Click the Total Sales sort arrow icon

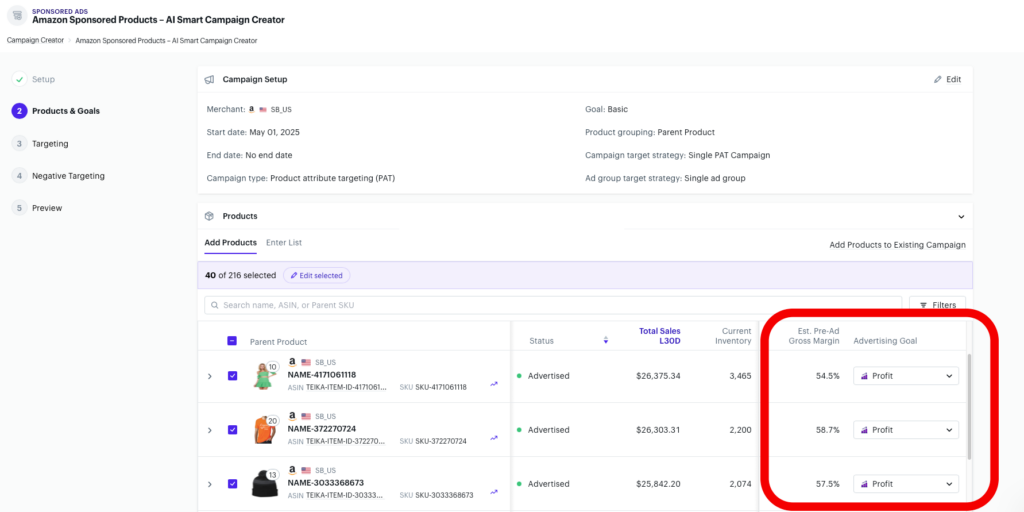(x=606, y=341)
